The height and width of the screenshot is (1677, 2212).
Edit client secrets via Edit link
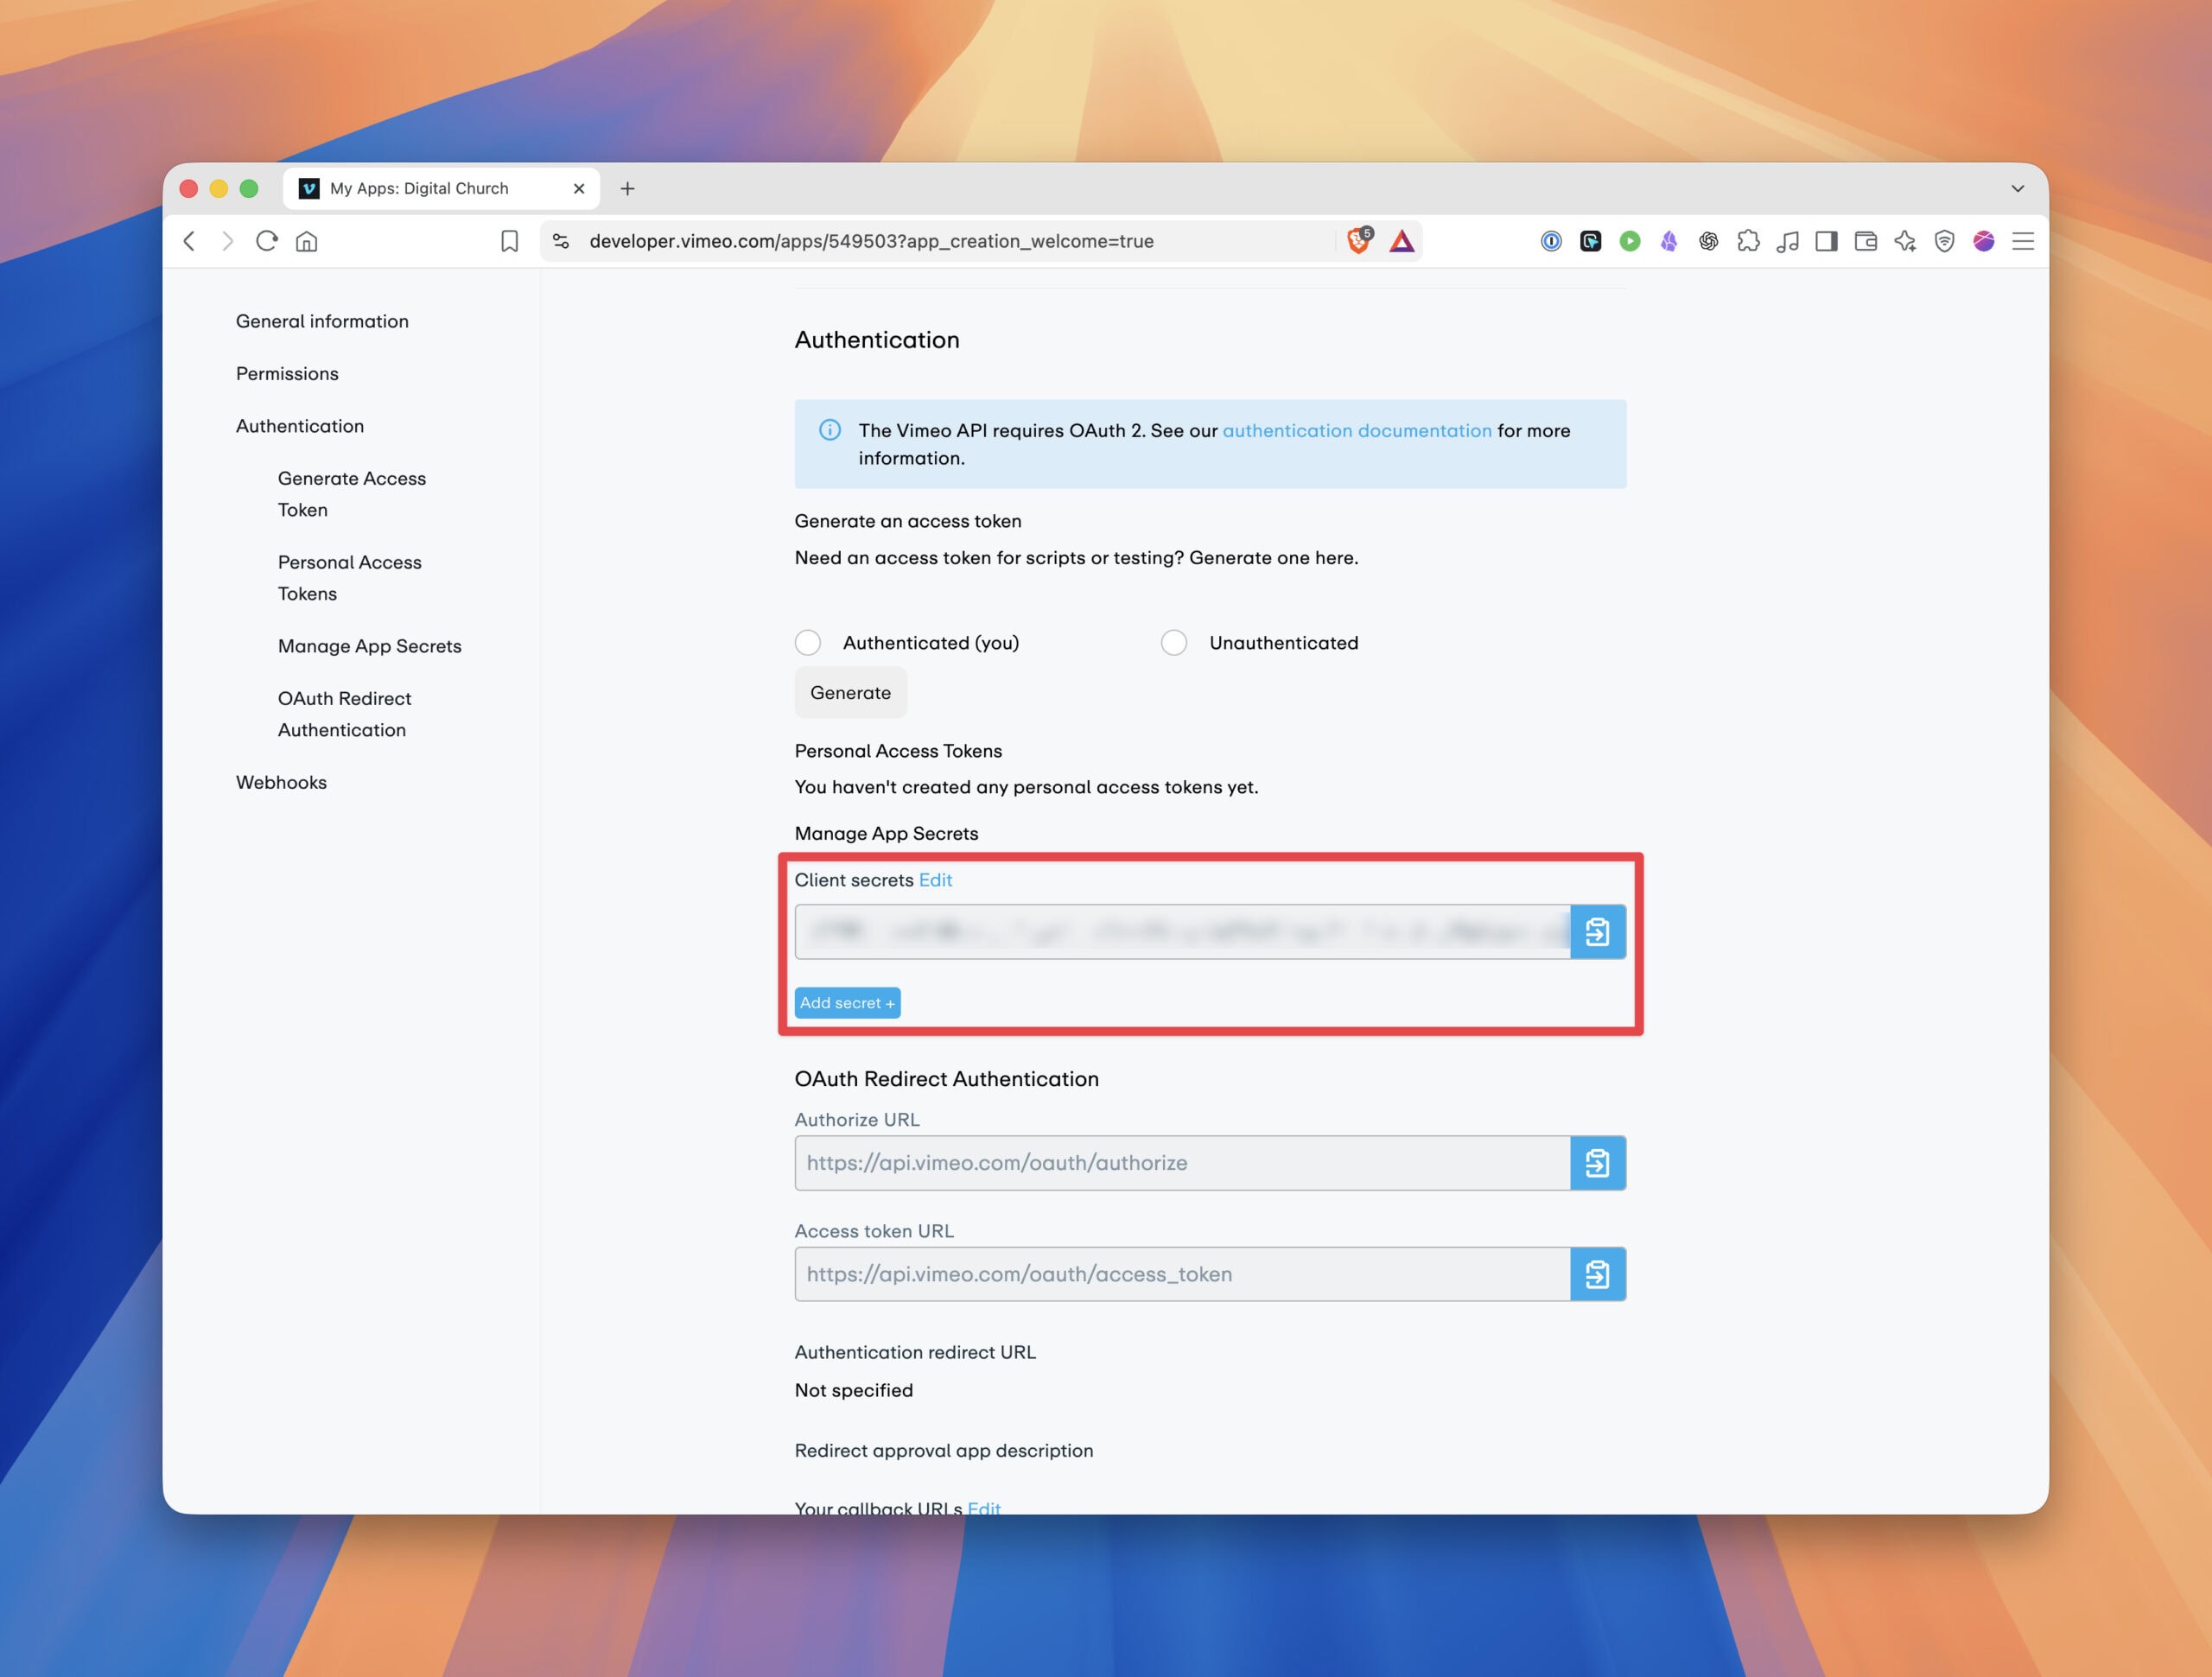click(x=935, y=880)
